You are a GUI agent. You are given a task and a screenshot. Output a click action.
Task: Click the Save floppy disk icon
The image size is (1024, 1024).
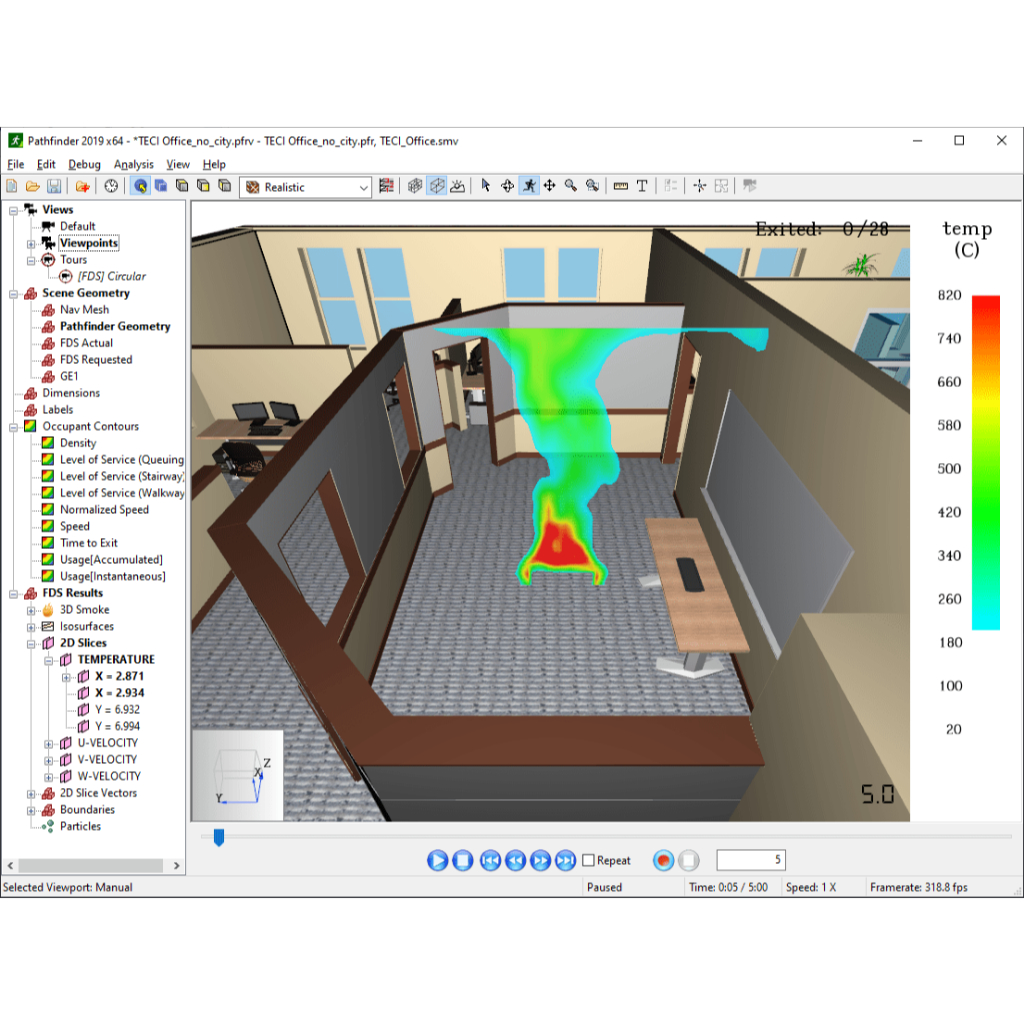tap(54, 186)
